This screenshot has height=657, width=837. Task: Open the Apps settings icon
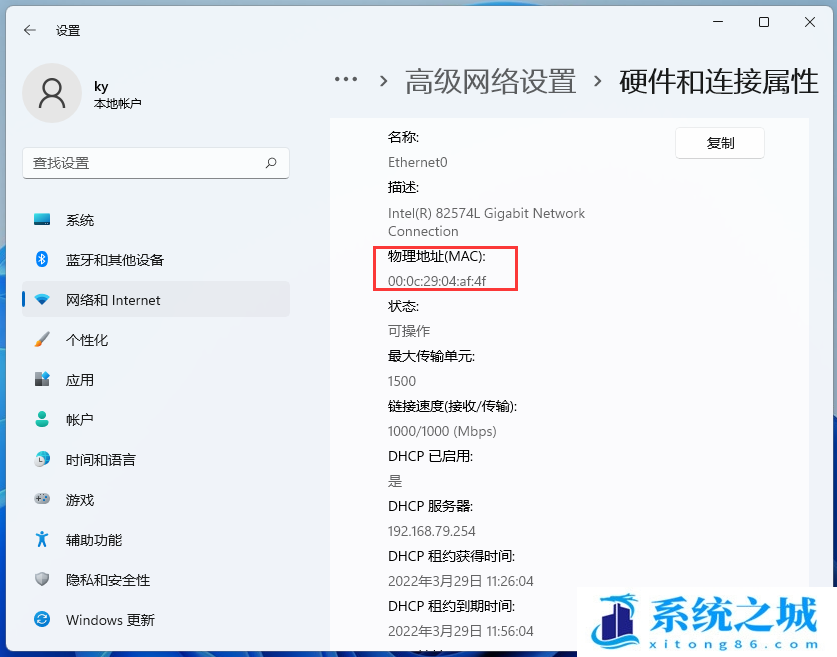click(42, 380)
